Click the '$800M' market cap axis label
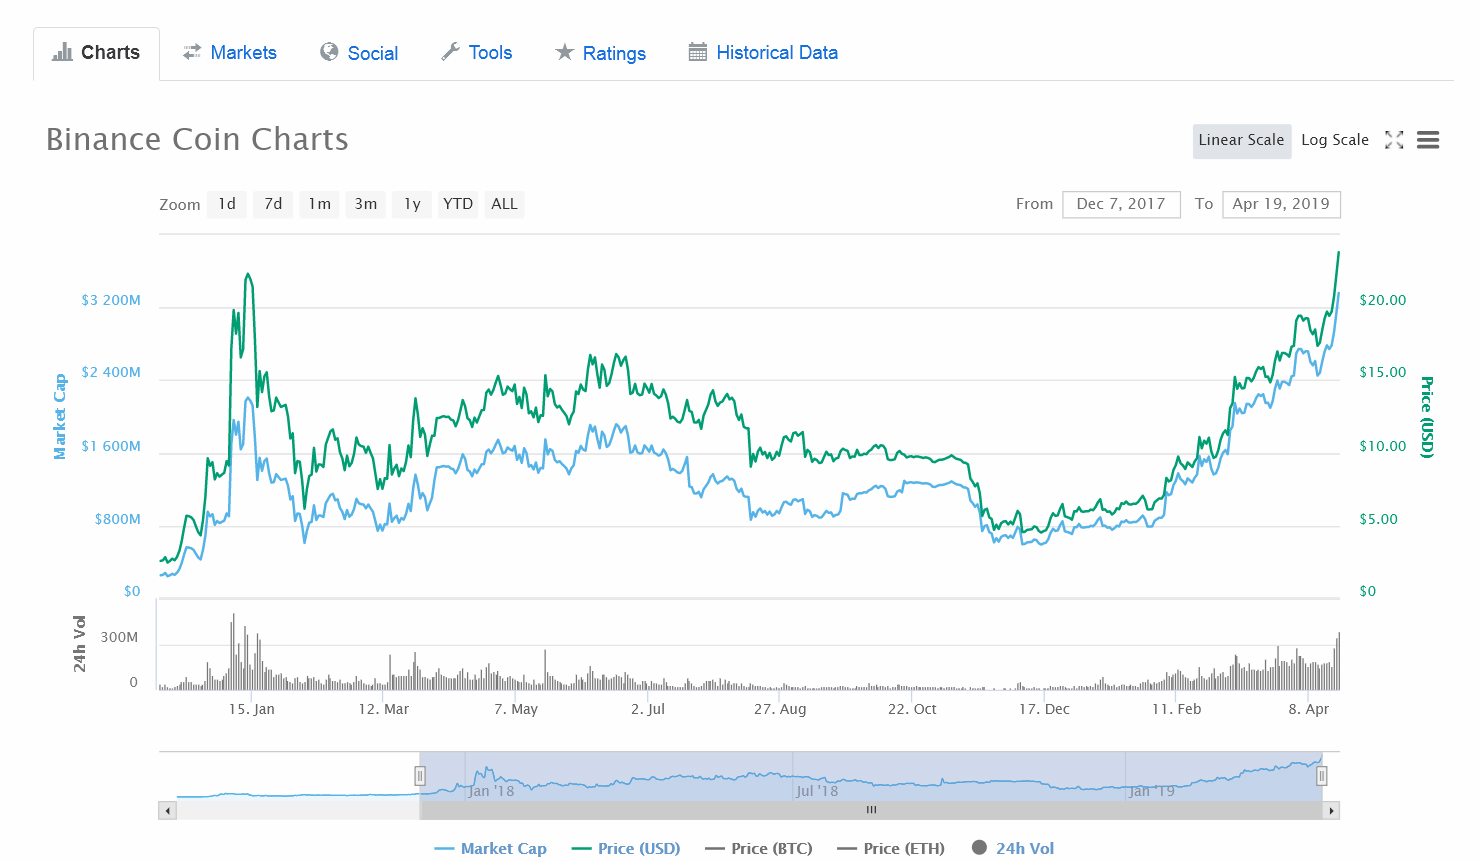Screen dimensions: 1479x861 pyautogui.click(x=118, y=519)
